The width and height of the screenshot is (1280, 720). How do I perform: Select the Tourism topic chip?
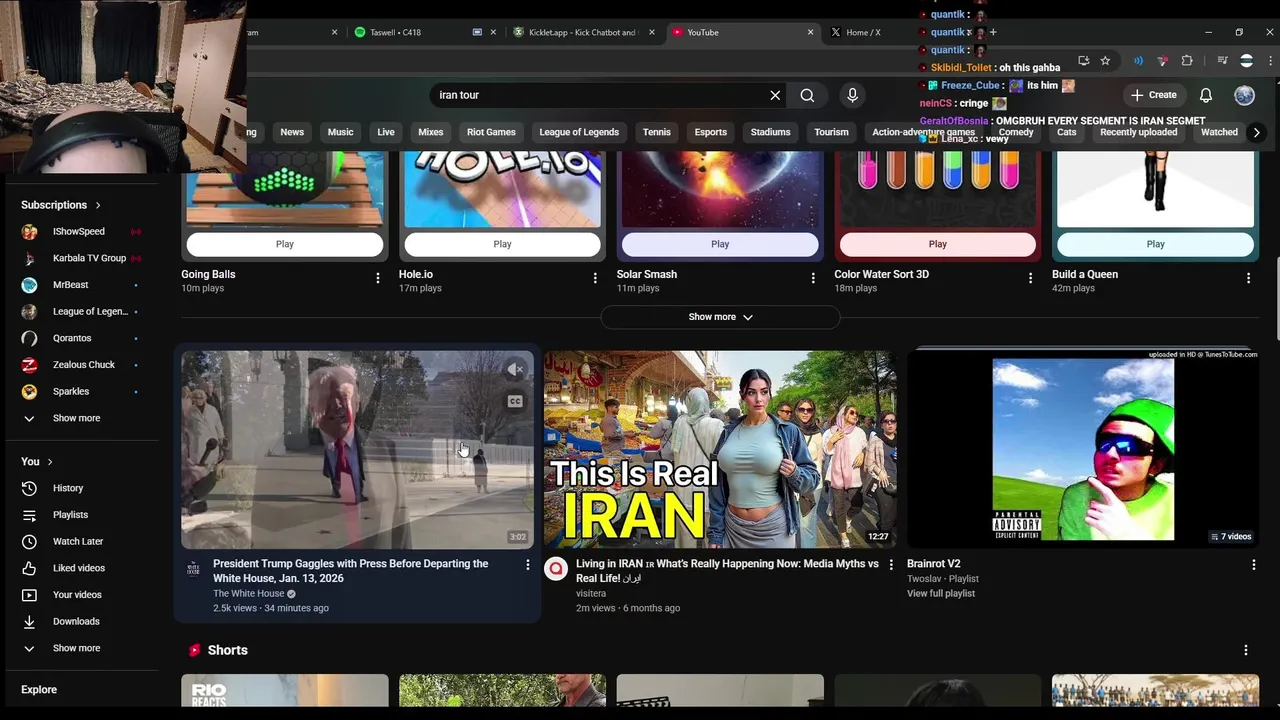coord(831,132)
